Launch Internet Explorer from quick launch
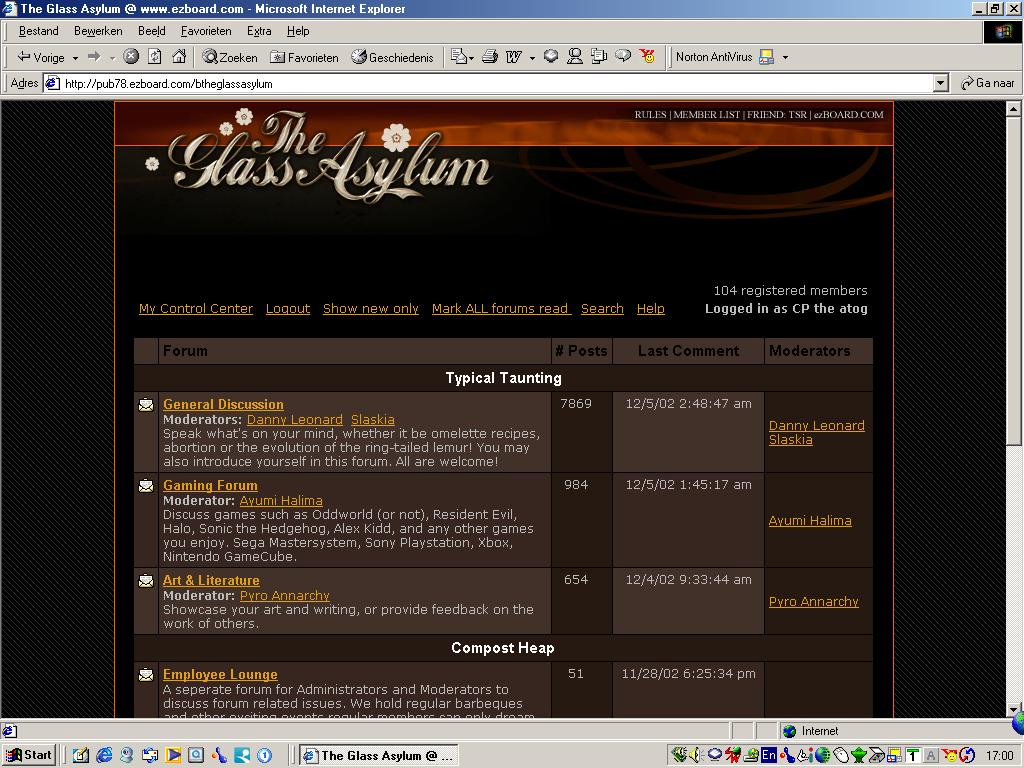 click(104, 755)
